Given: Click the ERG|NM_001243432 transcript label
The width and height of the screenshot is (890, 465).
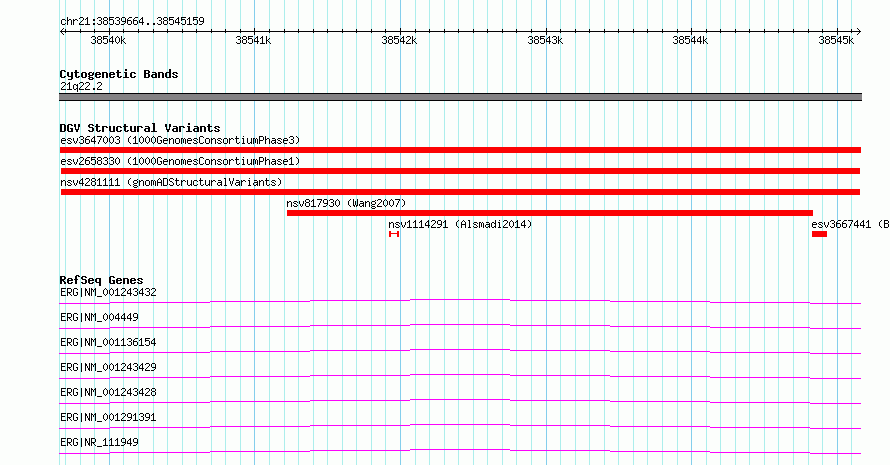Looking at the screenshot, I should pyautogui.click(x=108, y=292).
